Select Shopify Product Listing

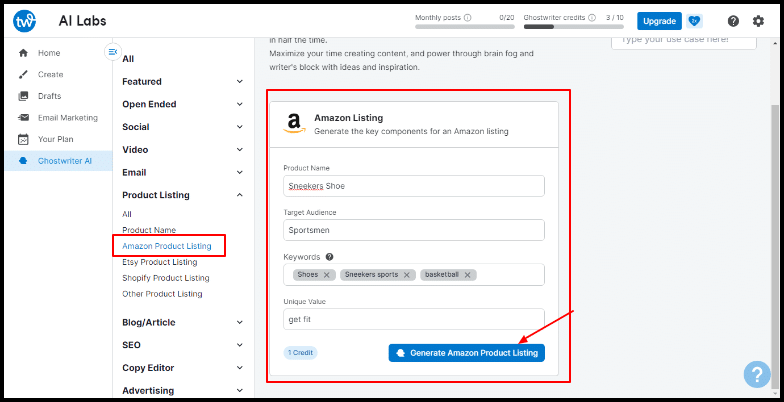click(166, 278)
